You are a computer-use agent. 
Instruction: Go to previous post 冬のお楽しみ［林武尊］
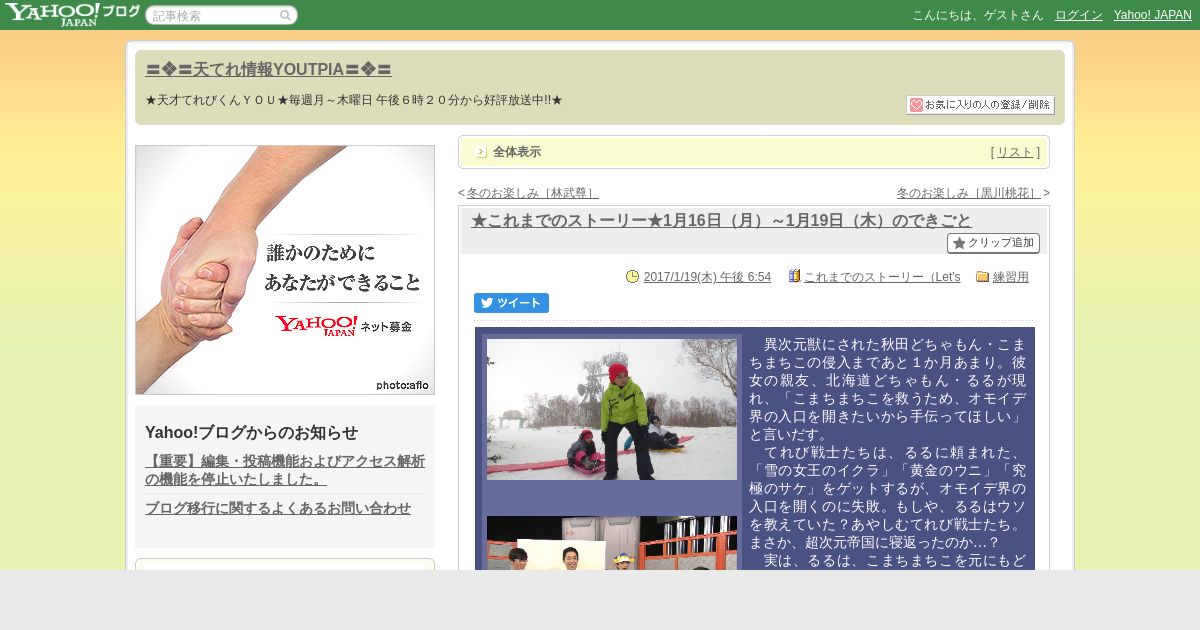pos(532,193)
